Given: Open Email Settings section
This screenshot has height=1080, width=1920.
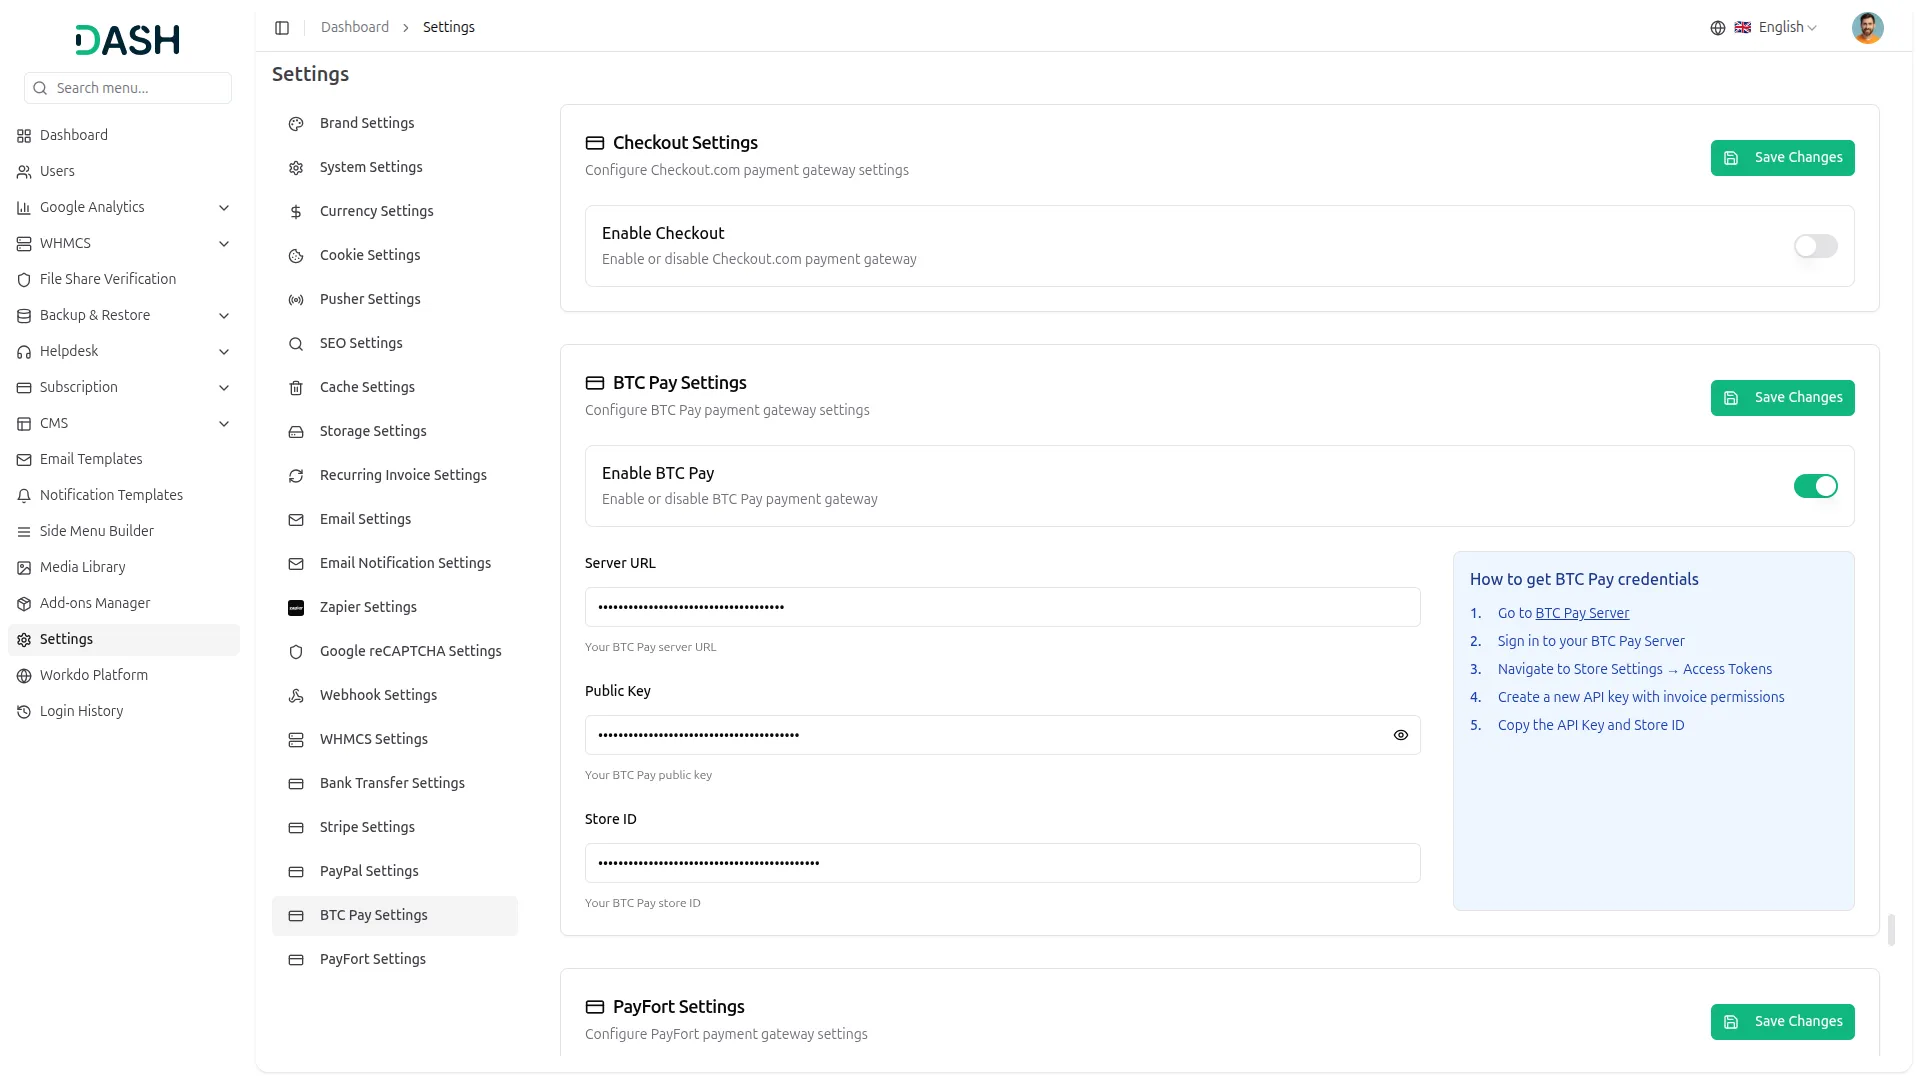Looking at the screenshot, I should [x=395, y=519].
